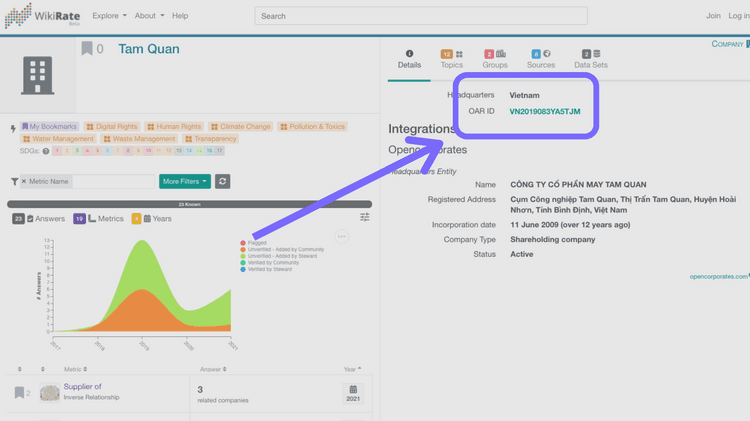Filter by Transparency topic

pyautogui.click(x=210, y=139)
